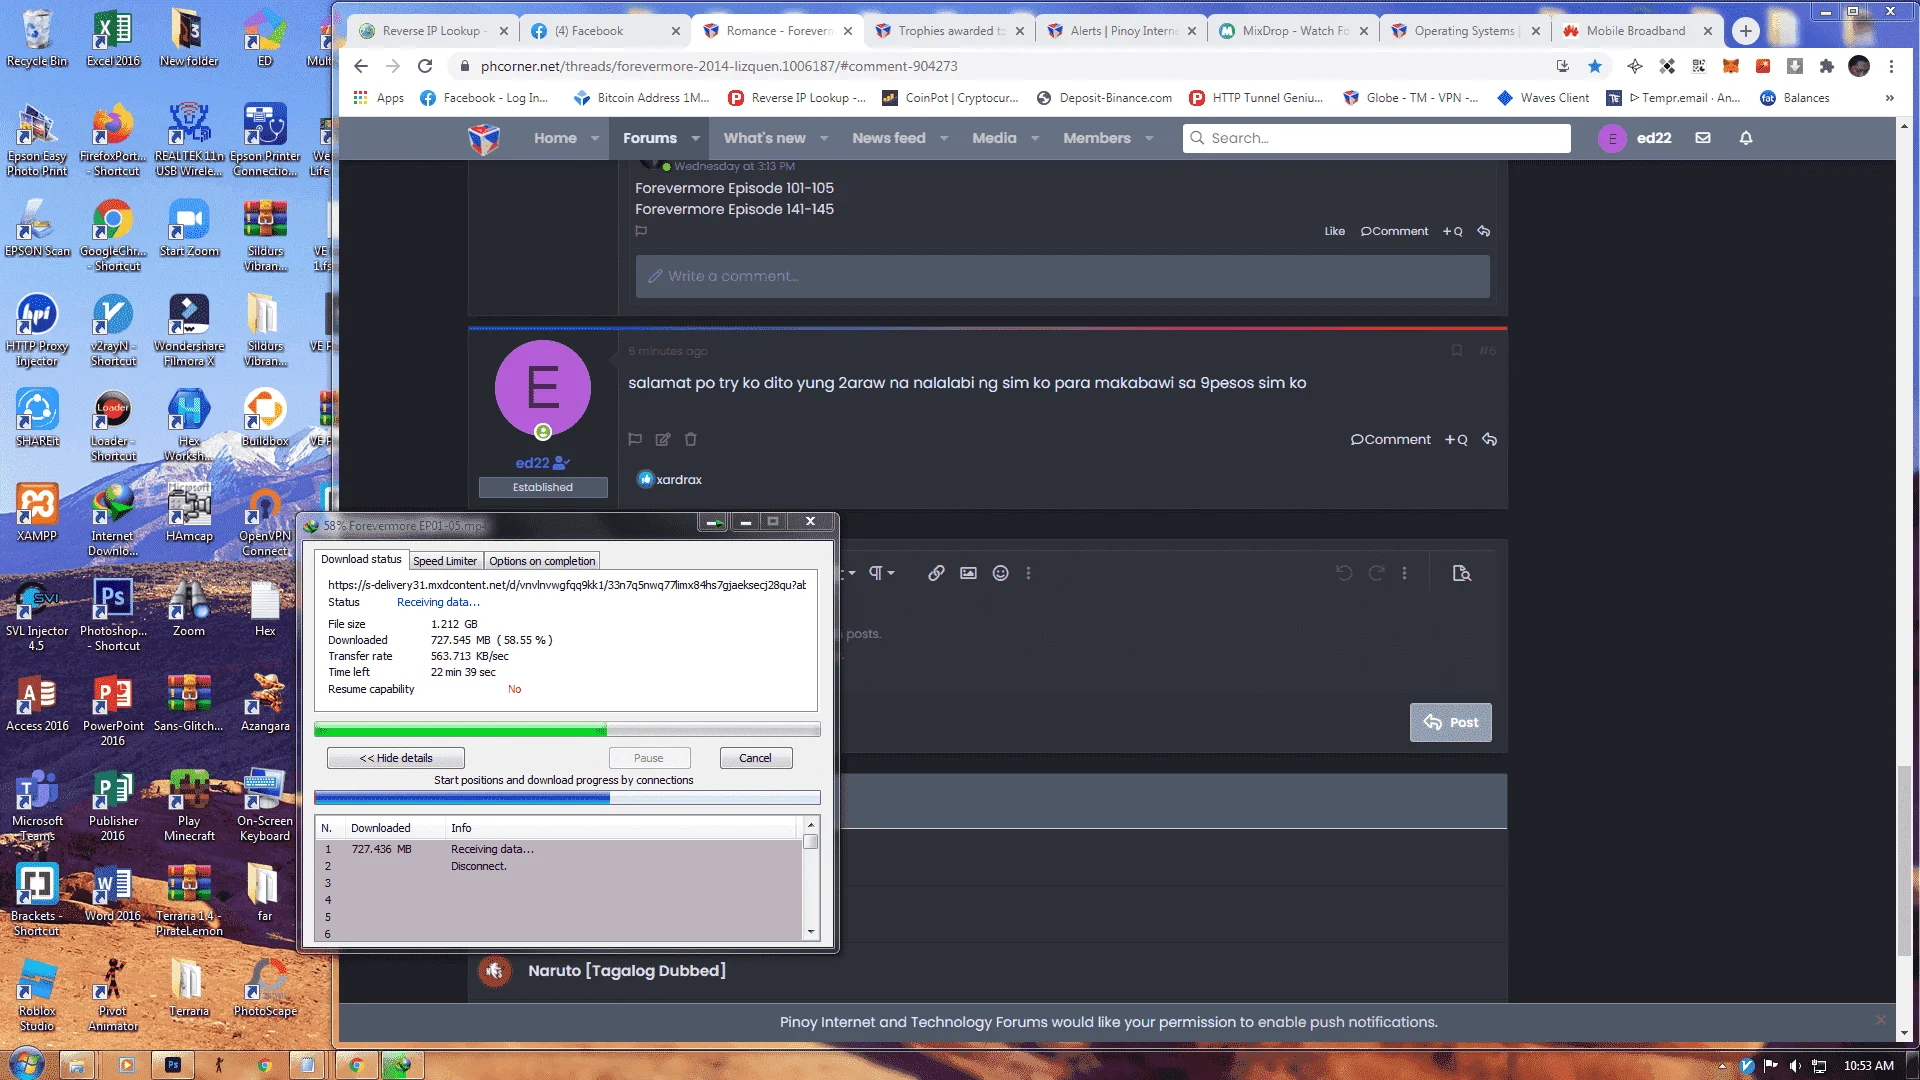Click the phcorner site logo
The width and height of the screenshot is (1920, 1080).
[484, 138]
